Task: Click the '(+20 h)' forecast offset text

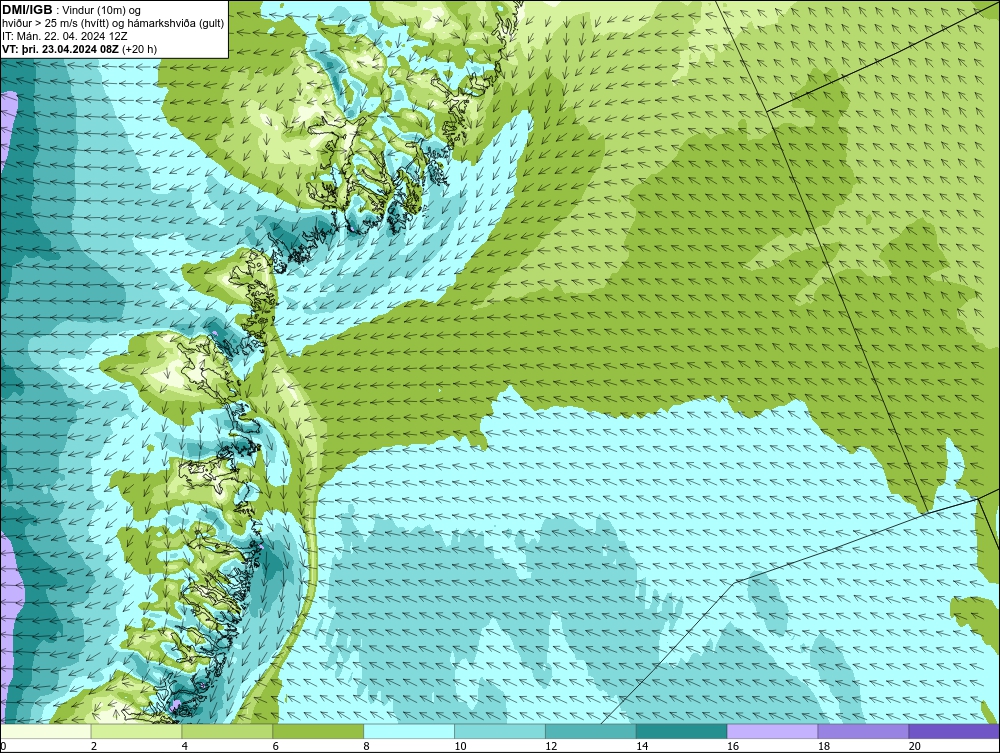Action: pyautogui.click(x=140, y=48)
